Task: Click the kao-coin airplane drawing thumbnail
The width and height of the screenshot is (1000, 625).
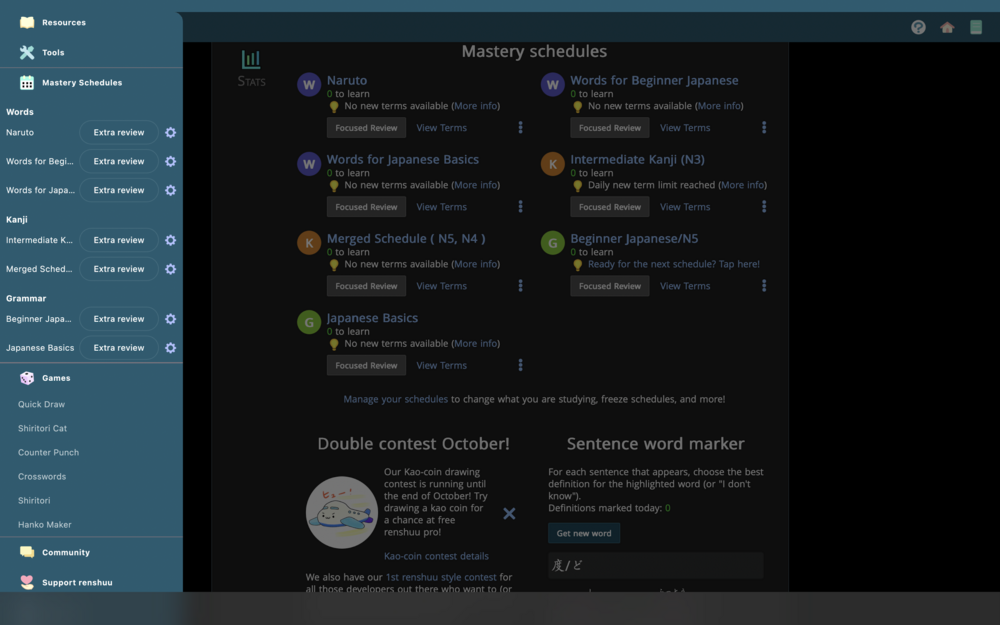Action: [x=341, y=512]
